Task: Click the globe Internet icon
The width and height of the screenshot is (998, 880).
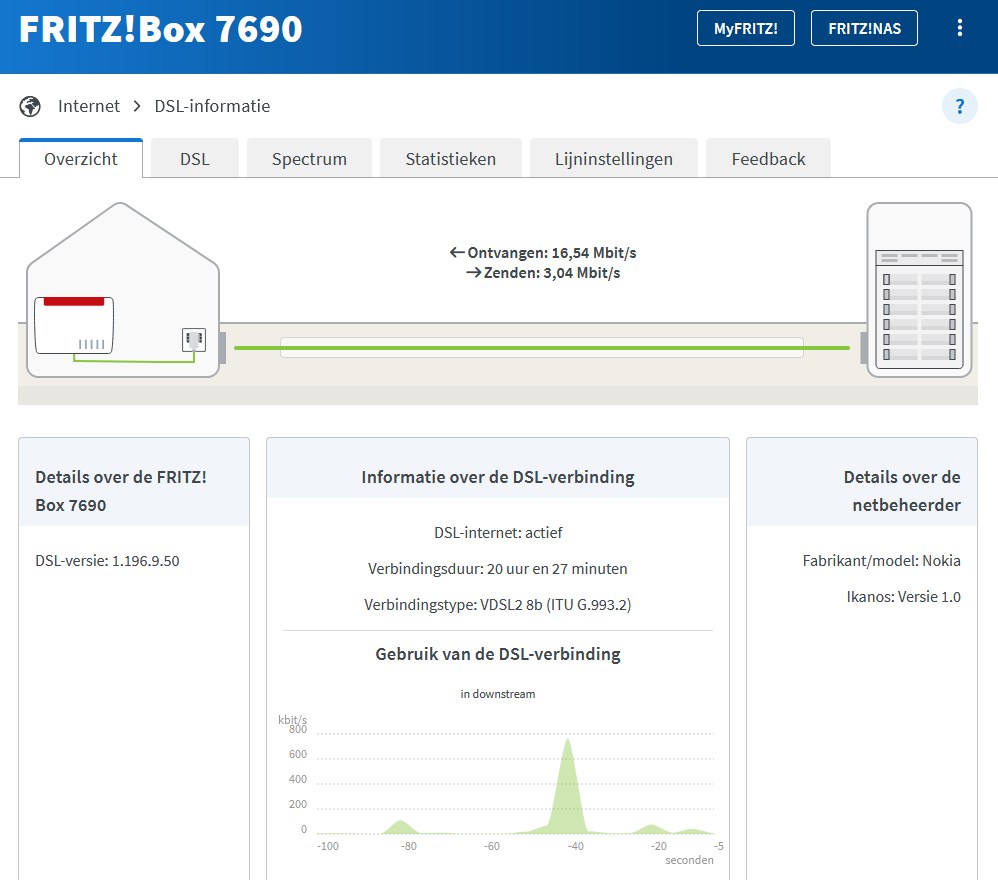Action: tap(30, 106)
